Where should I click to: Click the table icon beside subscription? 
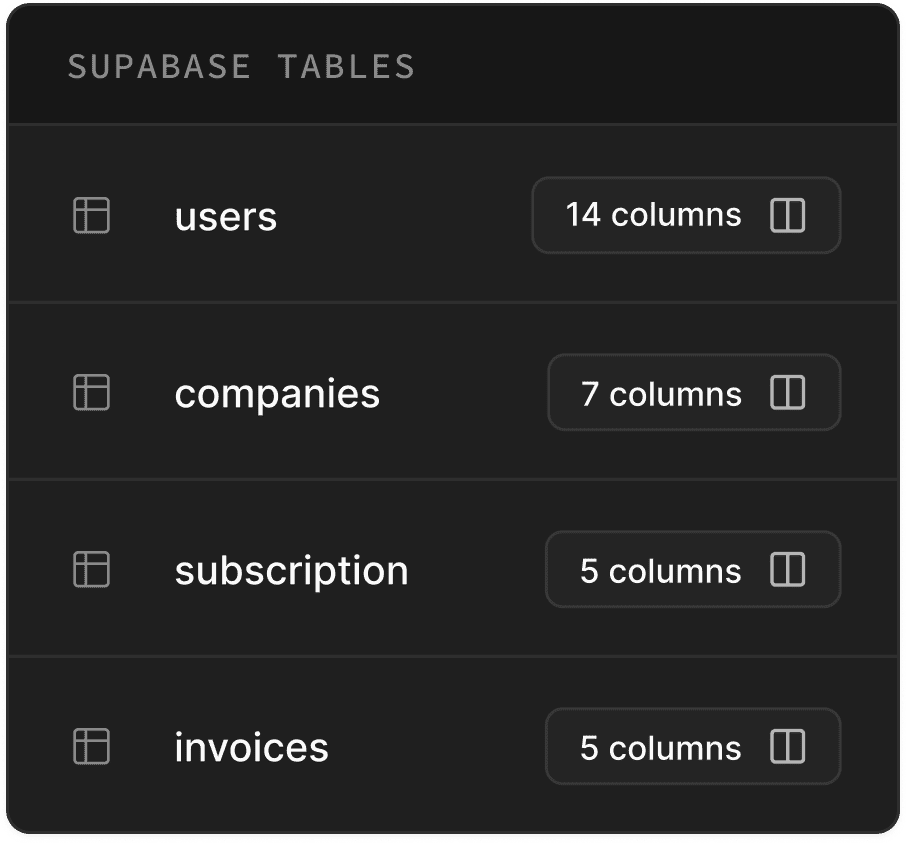click(x=91, y=569)
